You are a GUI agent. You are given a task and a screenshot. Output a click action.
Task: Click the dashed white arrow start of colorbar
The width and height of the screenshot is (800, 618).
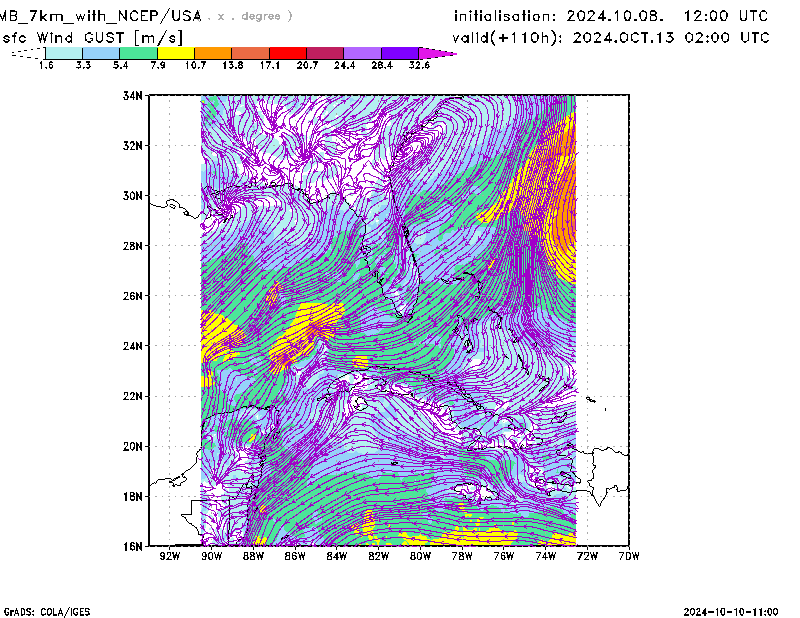(28, 53)
